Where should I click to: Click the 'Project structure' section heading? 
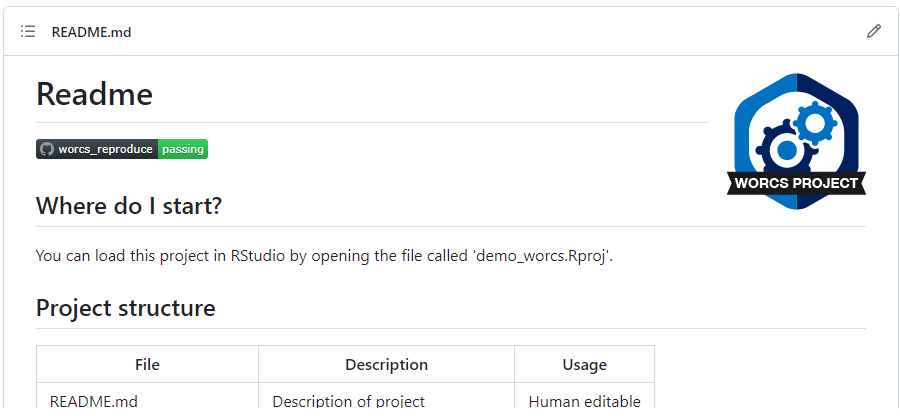125,308
